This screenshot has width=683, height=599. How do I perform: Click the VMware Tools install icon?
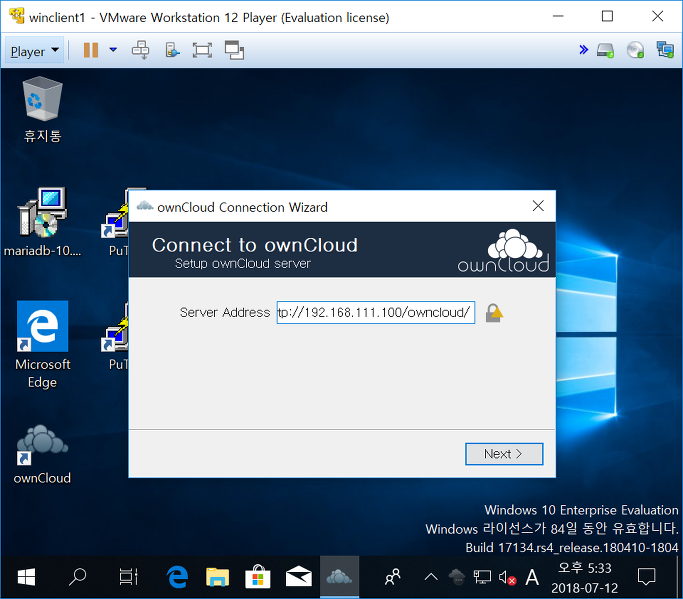[x=172, y=51]
